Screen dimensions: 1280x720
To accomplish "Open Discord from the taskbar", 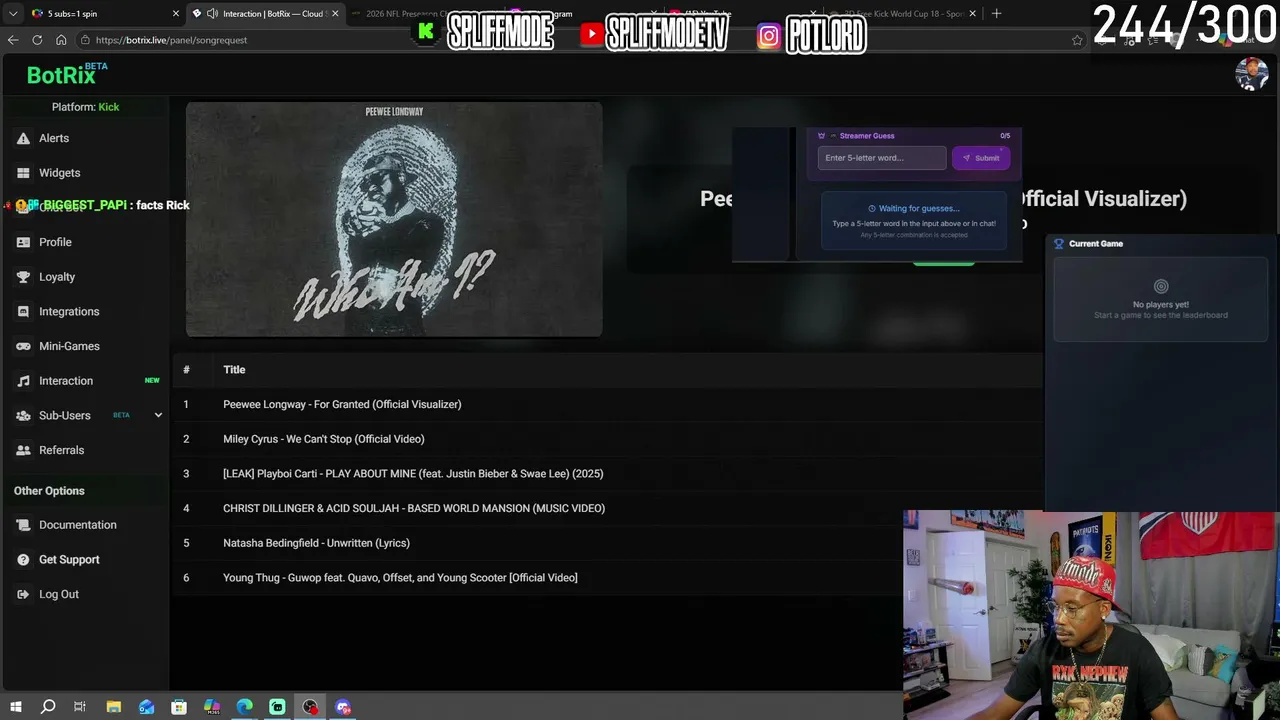I will [343, 707].
